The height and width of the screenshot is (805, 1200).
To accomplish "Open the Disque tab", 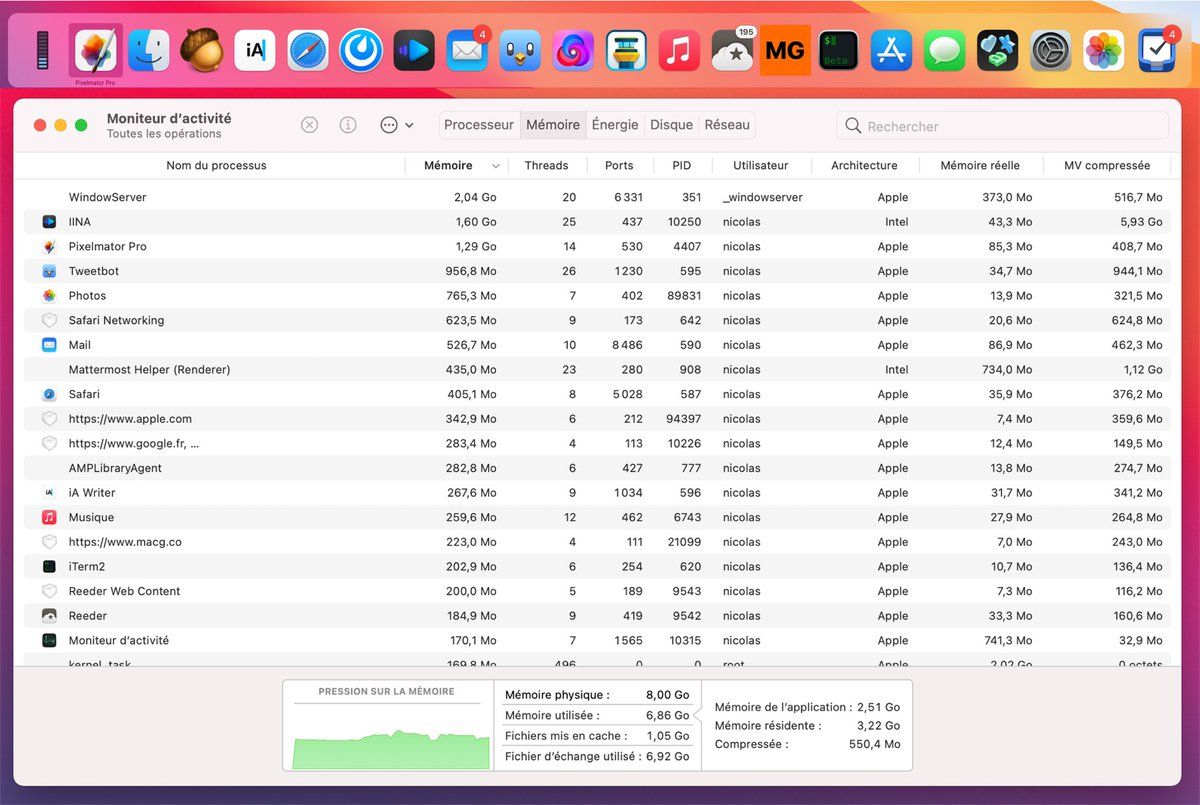I will [x=671, y=125].
